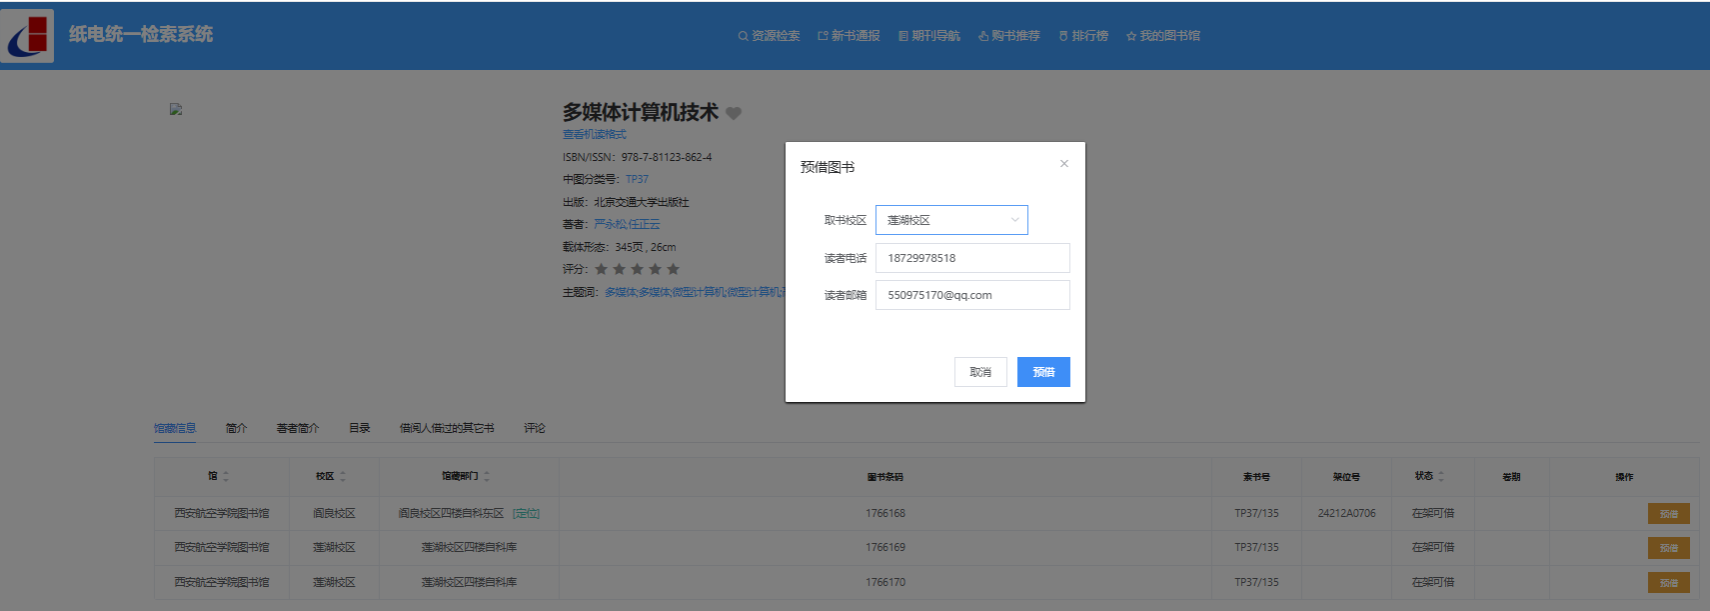Viewport: 1710px width, 611px height.
Task: Sort the table by 校区 column arrows
Action: [343, 477]
